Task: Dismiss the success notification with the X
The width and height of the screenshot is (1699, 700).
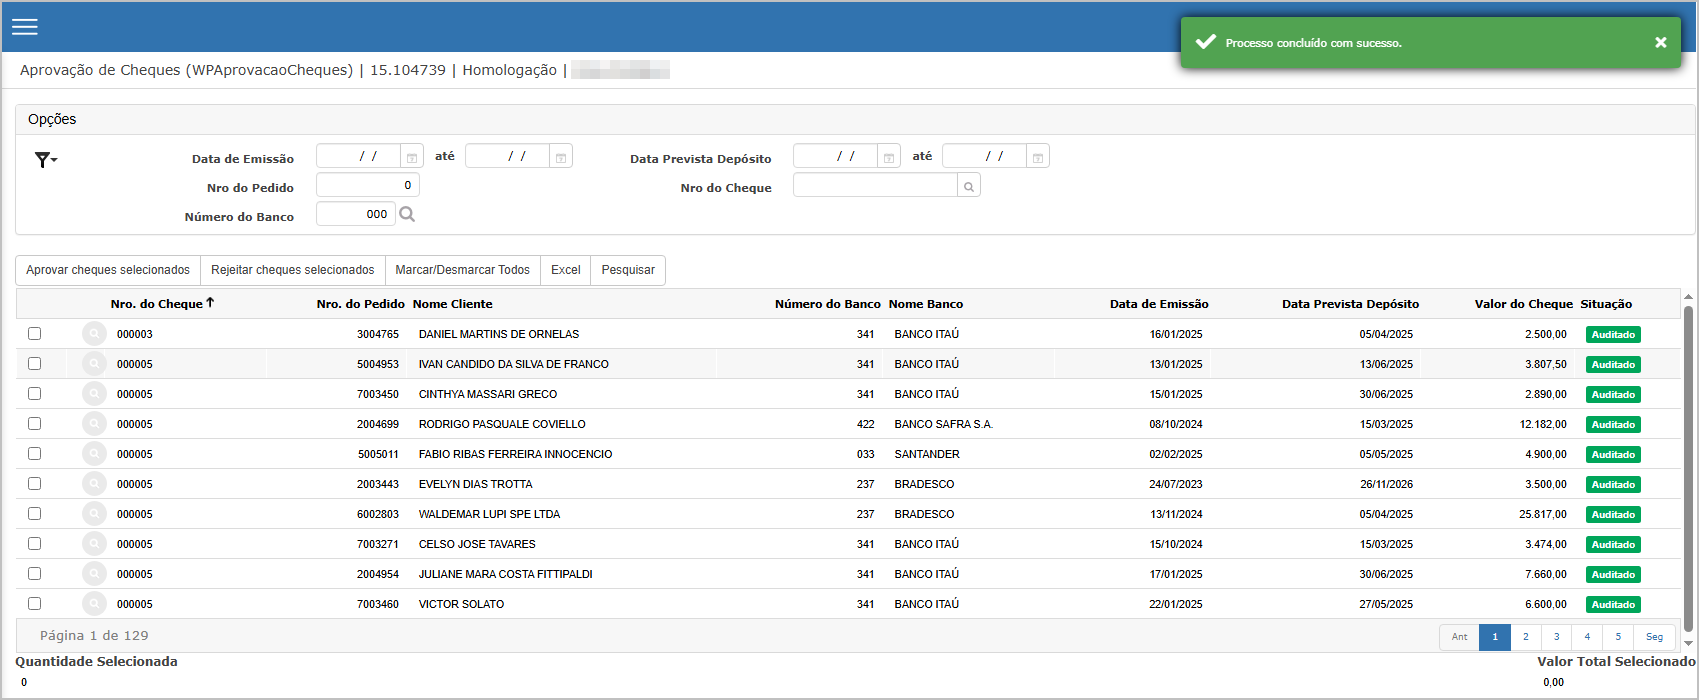Action: (x=1661, y=42)
